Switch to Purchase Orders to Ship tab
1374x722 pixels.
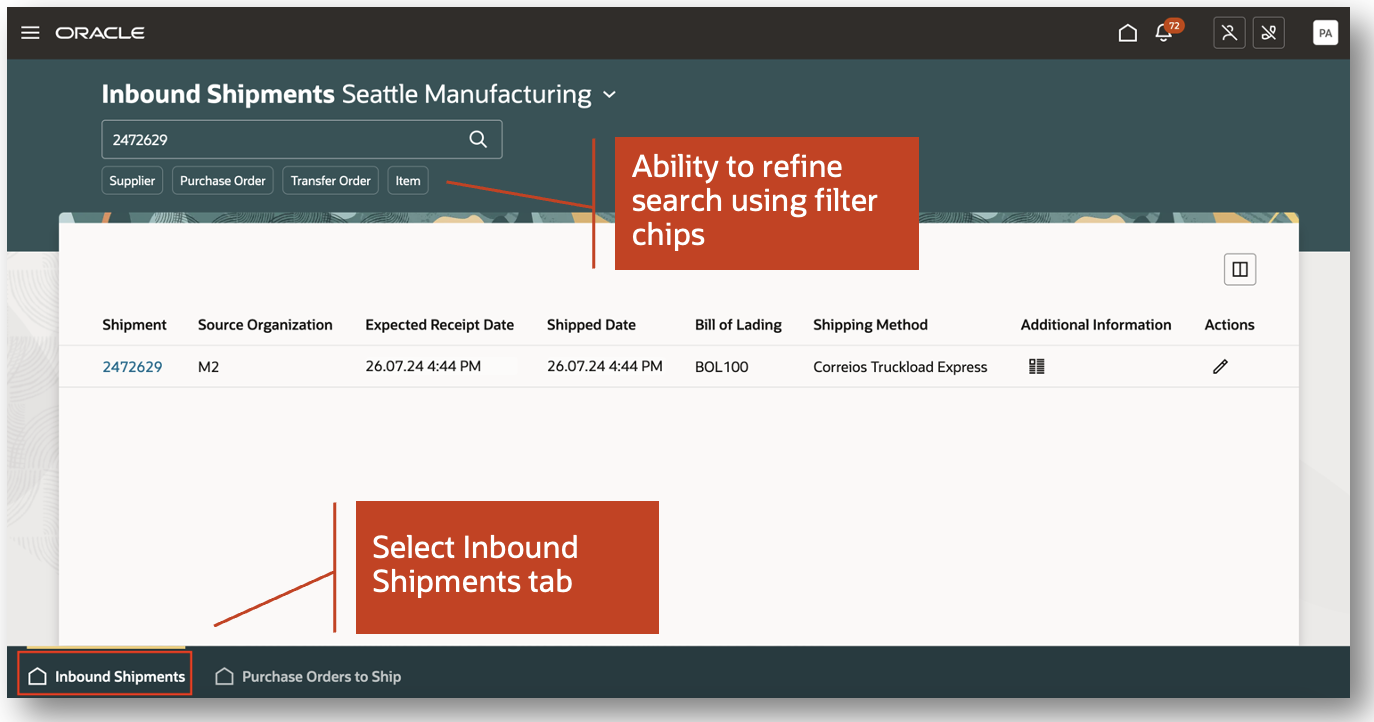coord(308,677)
